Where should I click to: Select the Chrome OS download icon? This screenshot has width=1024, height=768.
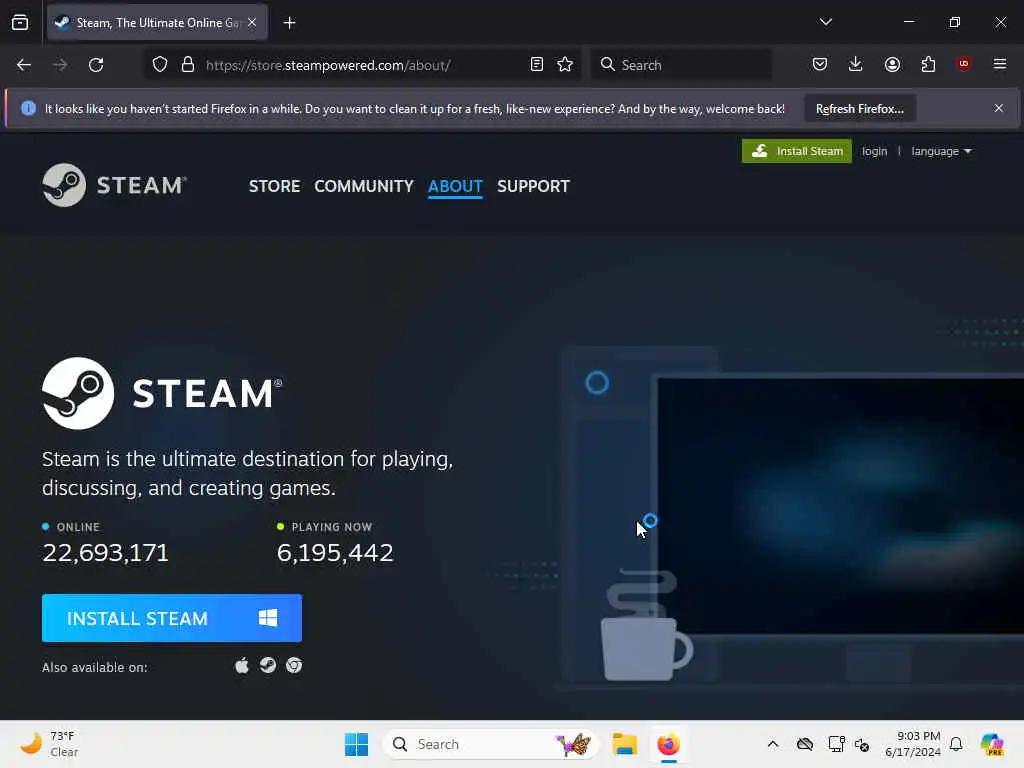[x=294, y=665]
